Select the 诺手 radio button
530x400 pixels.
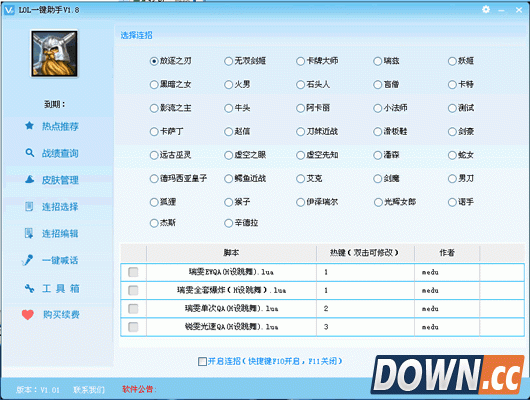pos(452,202)
